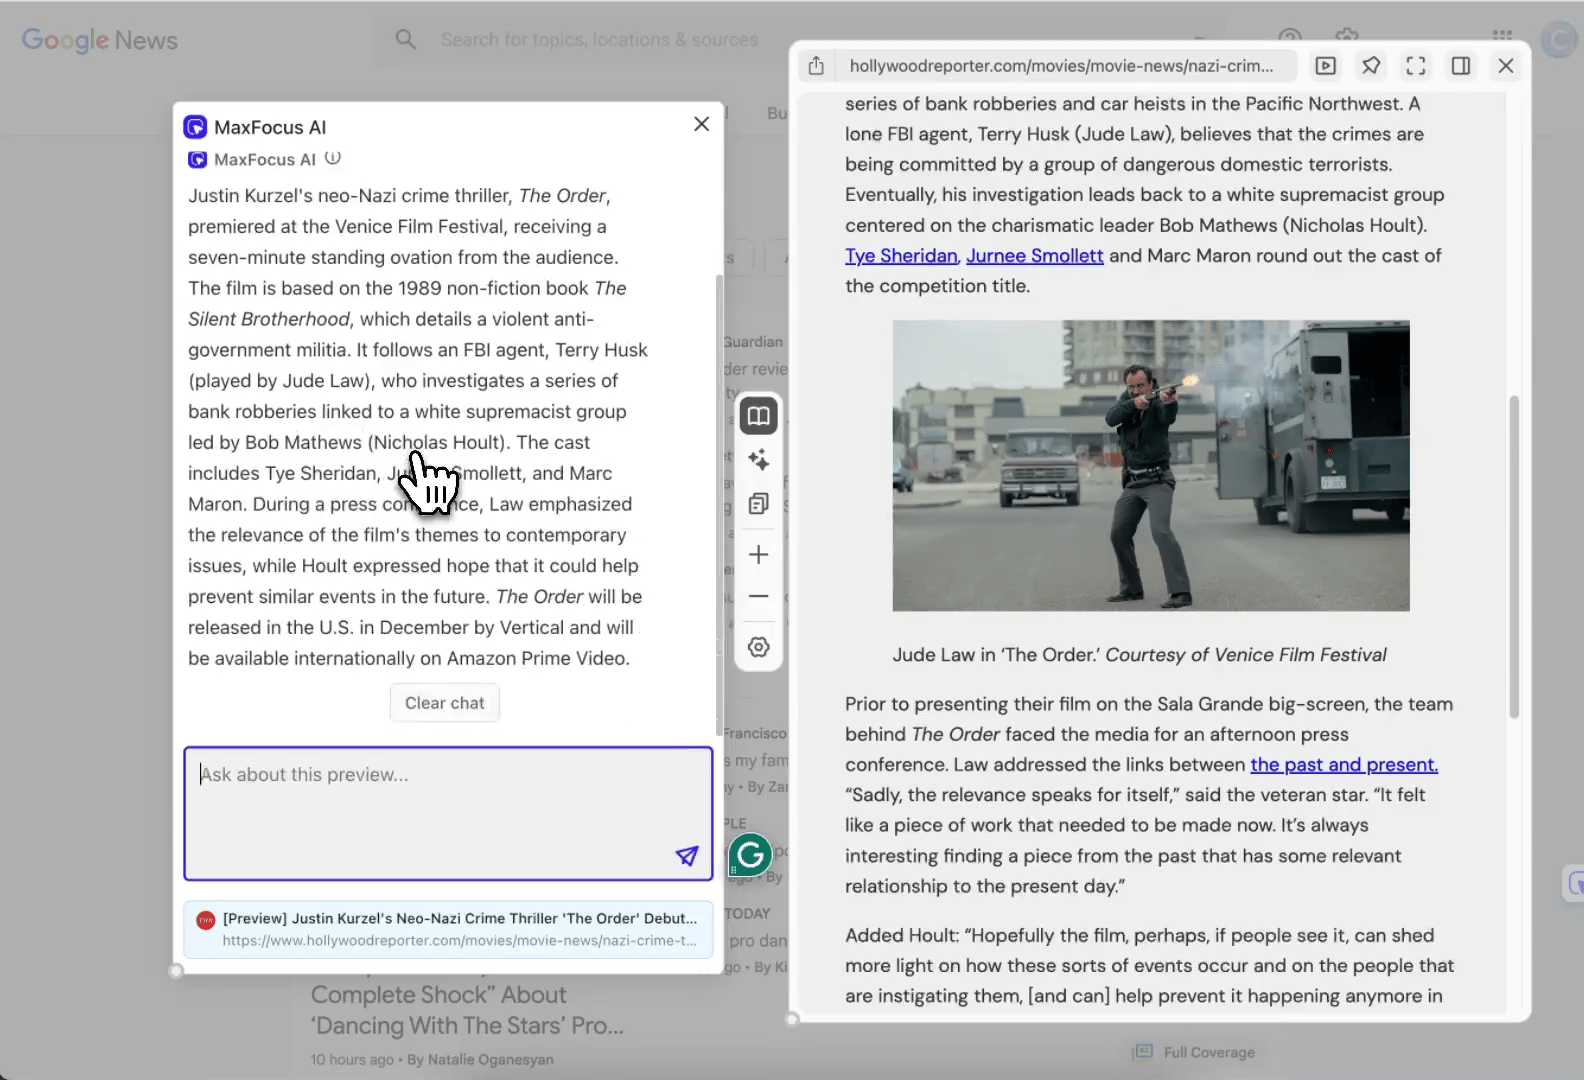Image resolution: width=1584 pixels, height=1080 pixels.
Task: Click the Jude Law movie still image
Action: pyautogui.click(x=1150, y=465)
